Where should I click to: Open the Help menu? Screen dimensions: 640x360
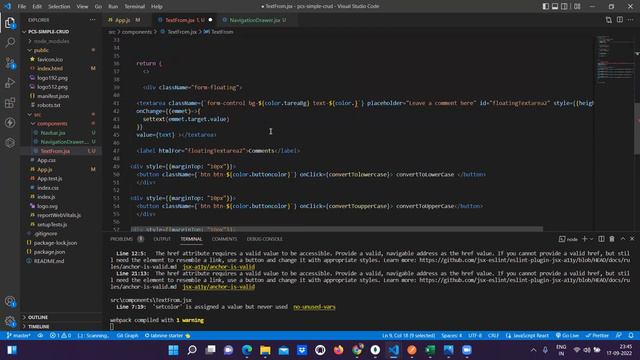(157, 7)
